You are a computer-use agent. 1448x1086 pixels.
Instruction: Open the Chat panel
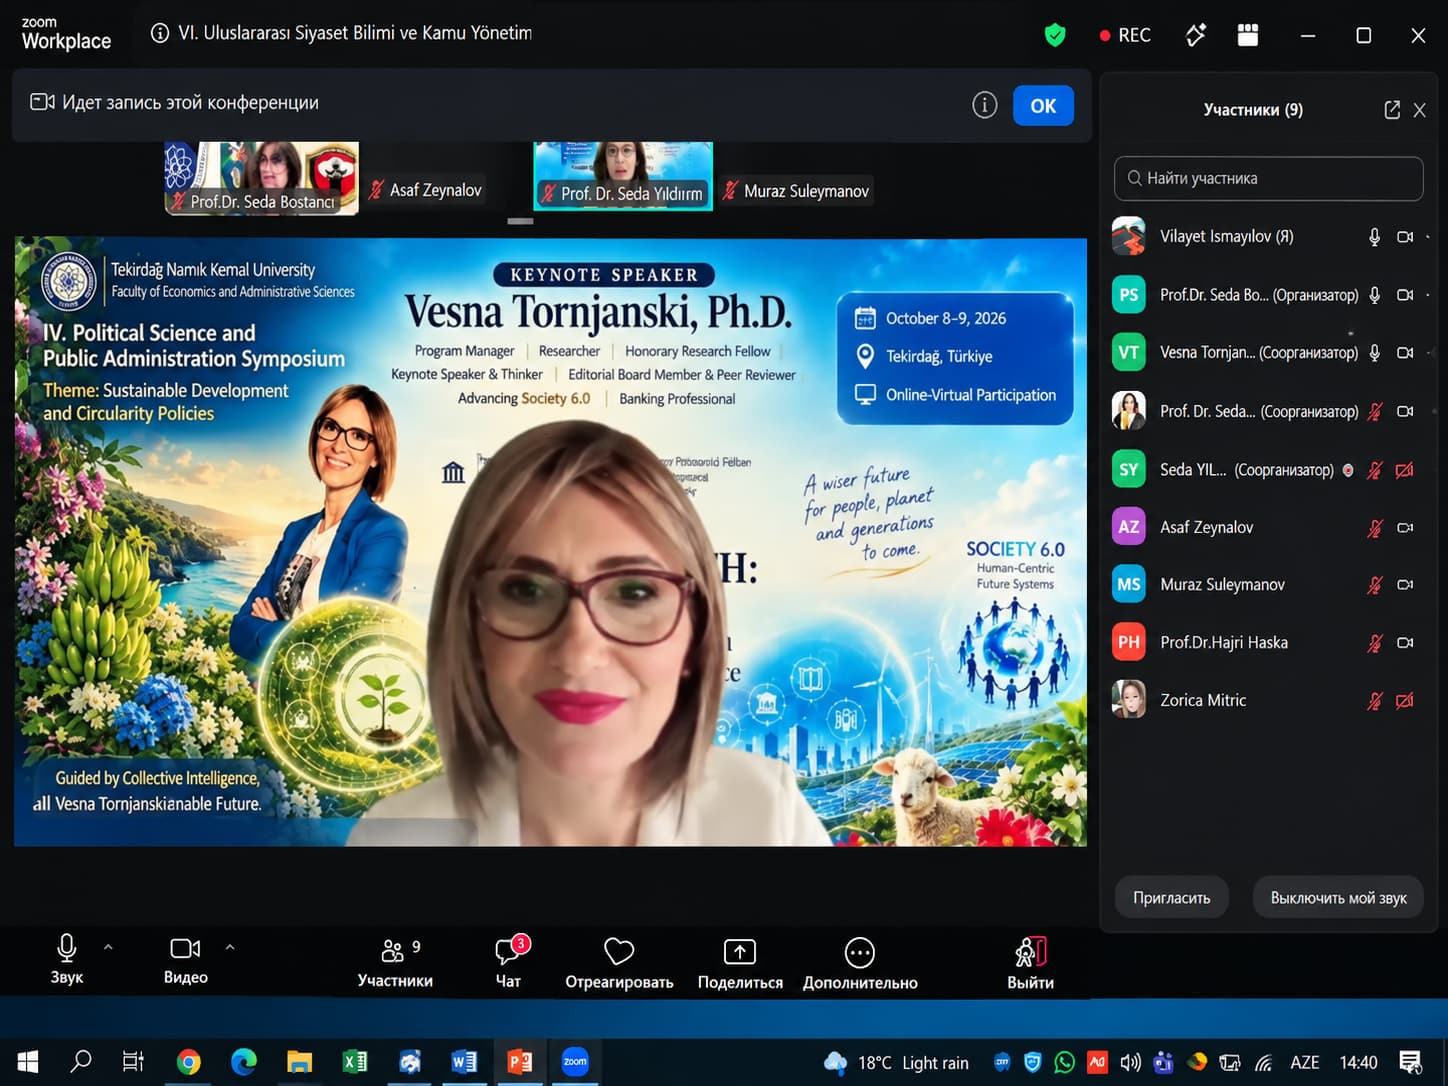point(508,962)
